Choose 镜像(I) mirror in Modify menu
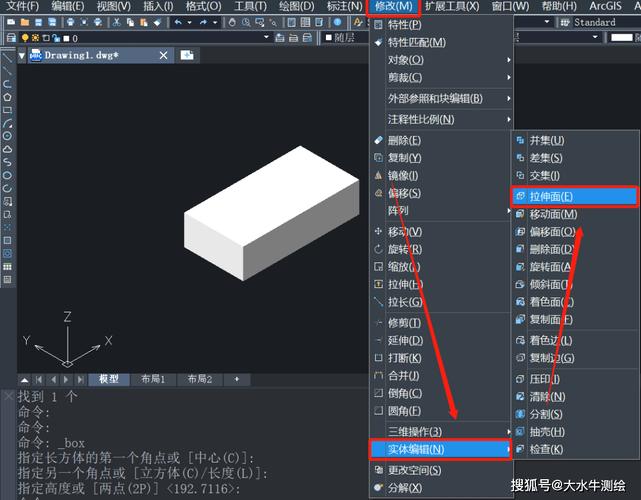This screenshot has width=641, height=500. [x=441, y=176]
